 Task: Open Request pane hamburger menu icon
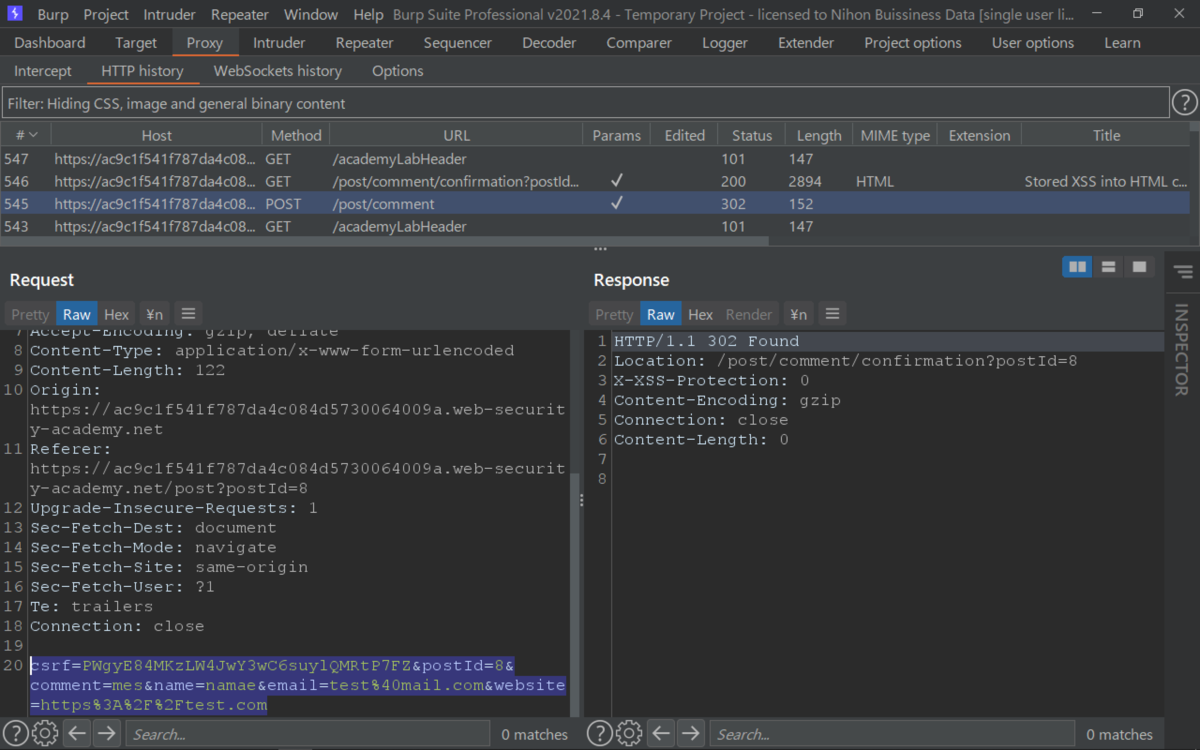[188, 314]
